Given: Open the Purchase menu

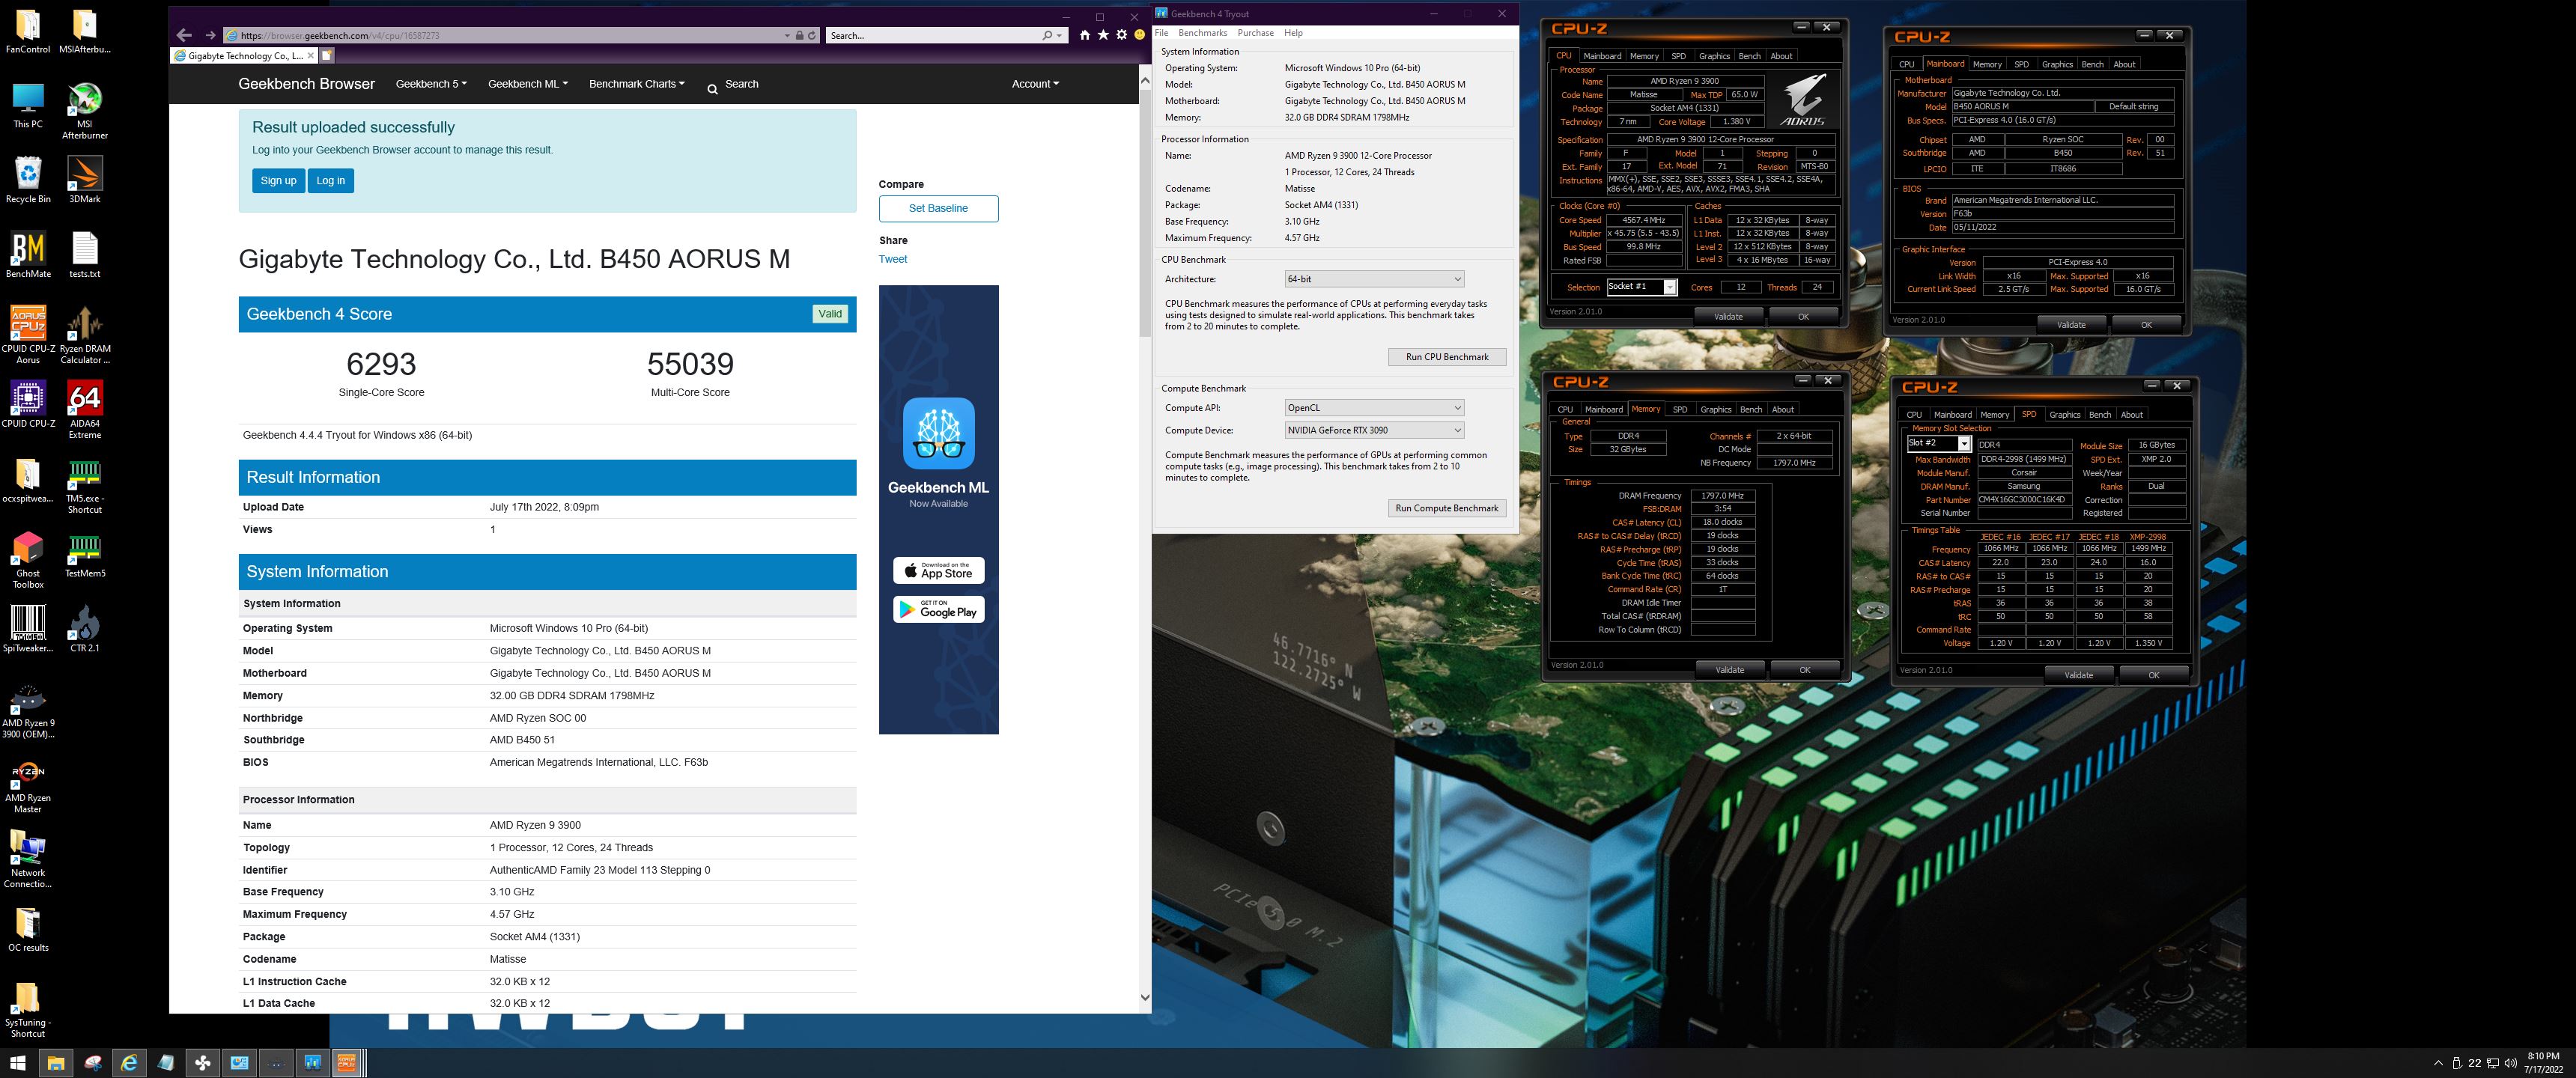Looking at the screenshot, I should (x=1255, y=33).
